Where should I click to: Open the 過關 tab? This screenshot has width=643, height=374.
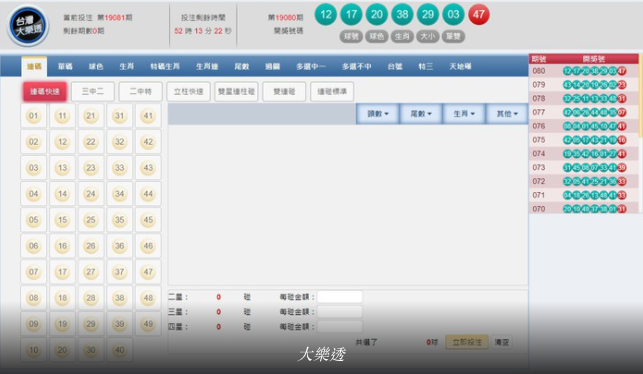pyautogui.click(x=272, y=66)
